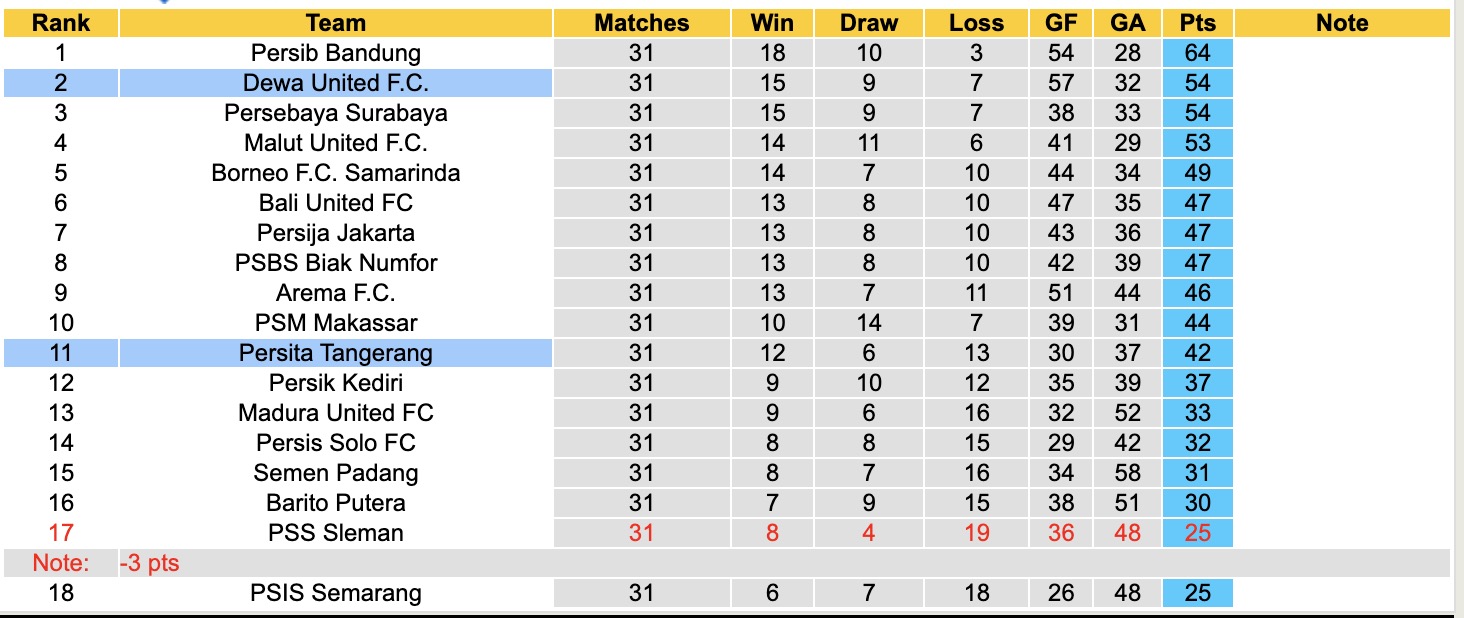Open PSIS Semarang team name

pos(336,593)
